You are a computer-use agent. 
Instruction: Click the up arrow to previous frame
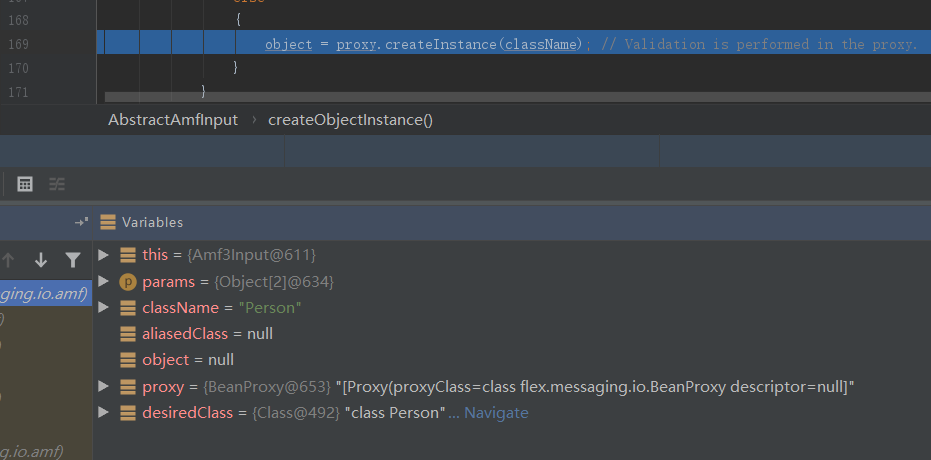pyautogui.click(x=9, y=260)
